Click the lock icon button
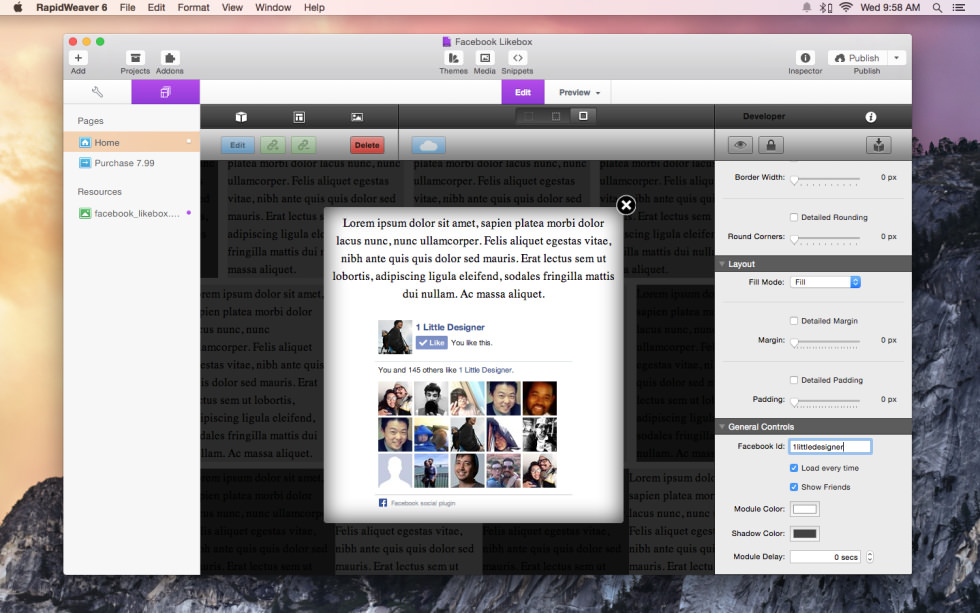This screenshot has height=613, width=980. coord(771,145)
